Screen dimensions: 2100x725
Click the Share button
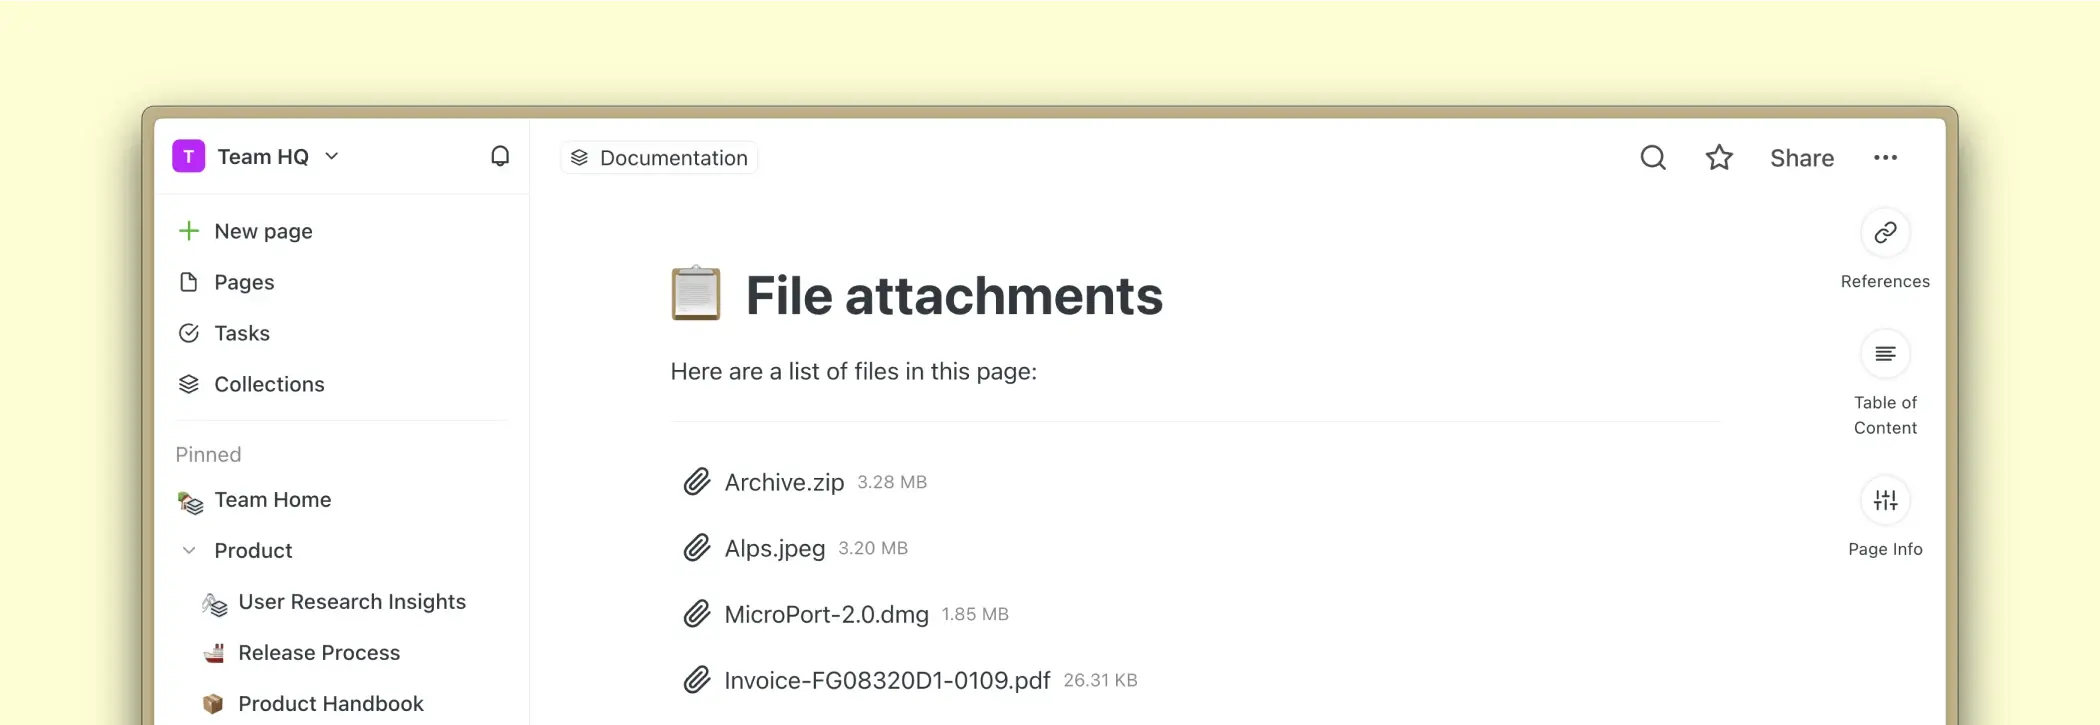[1801, 158]
